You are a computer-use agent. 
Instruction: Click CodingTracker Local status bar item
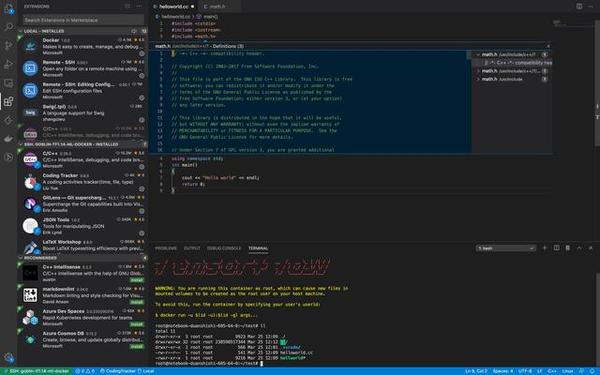click(127, 371)
